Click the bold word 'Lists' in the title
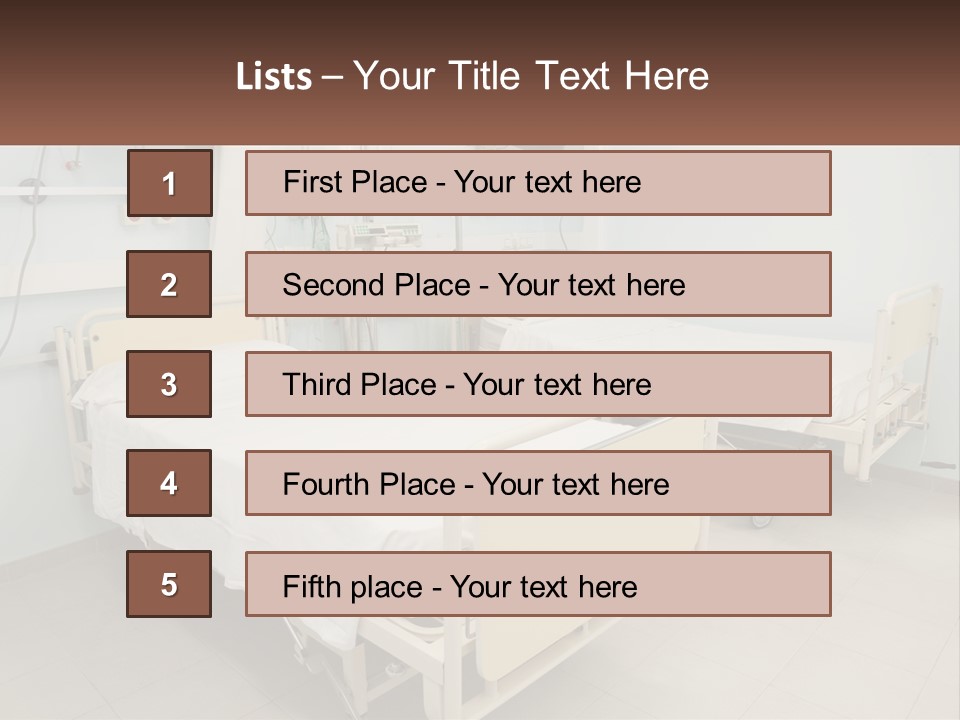Viewport: 960px width, 720px height. click(274, 77)
